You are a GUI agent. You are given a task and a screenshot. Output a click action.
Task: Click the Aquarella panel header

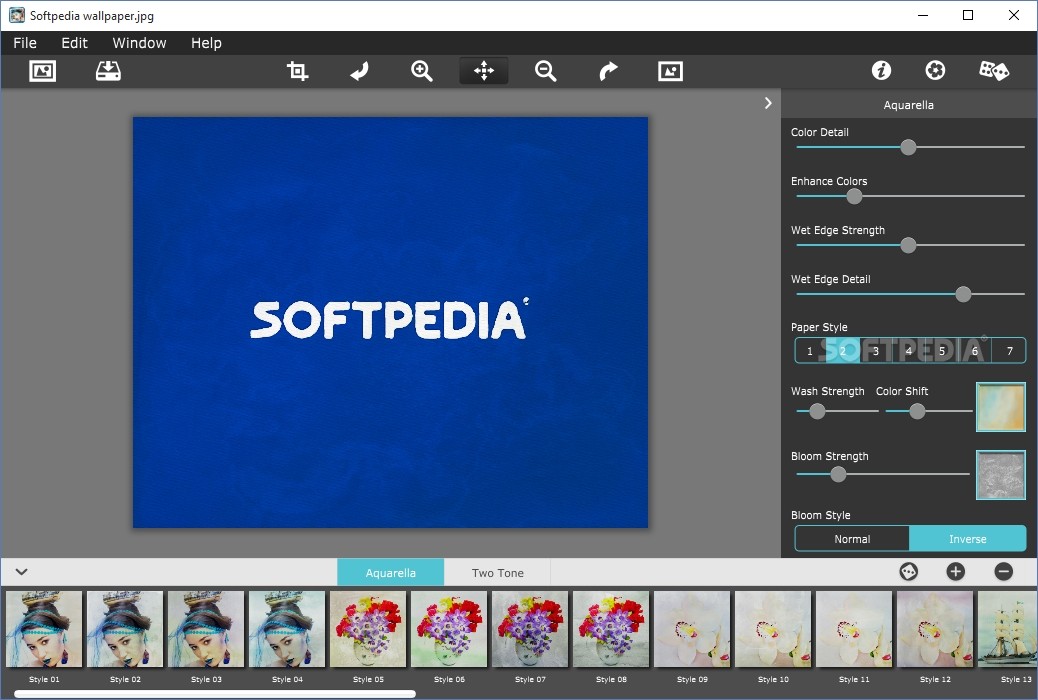pyautogui.click(x=909, y=105)
